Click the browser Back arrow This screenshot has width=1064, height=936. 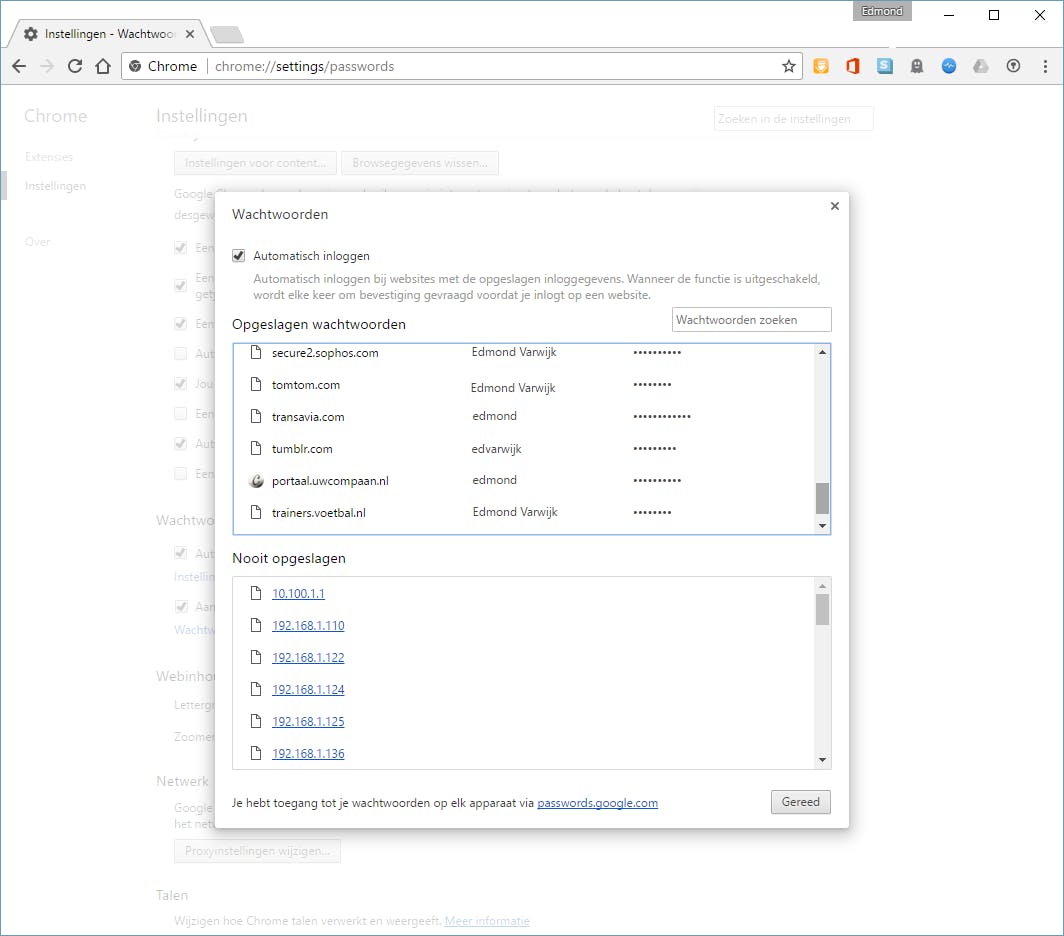pos(19,66)
